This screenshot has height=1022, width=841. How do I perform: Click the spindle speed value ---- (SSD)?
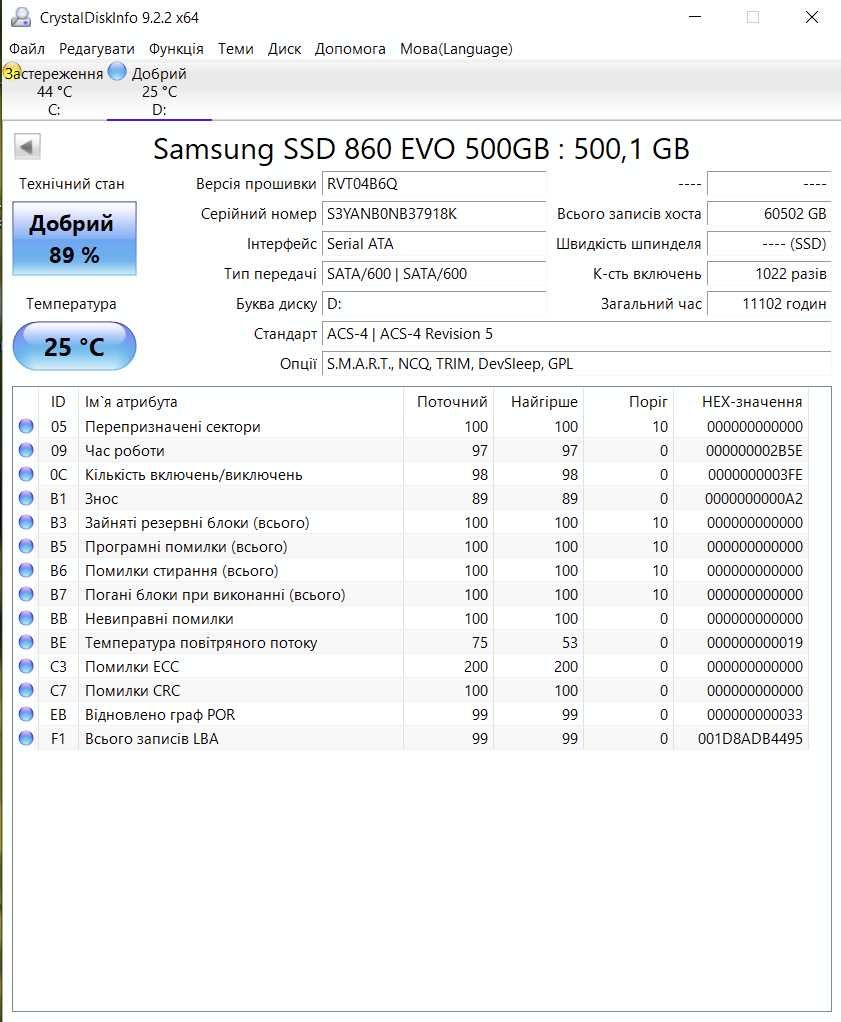pos(769,244)
